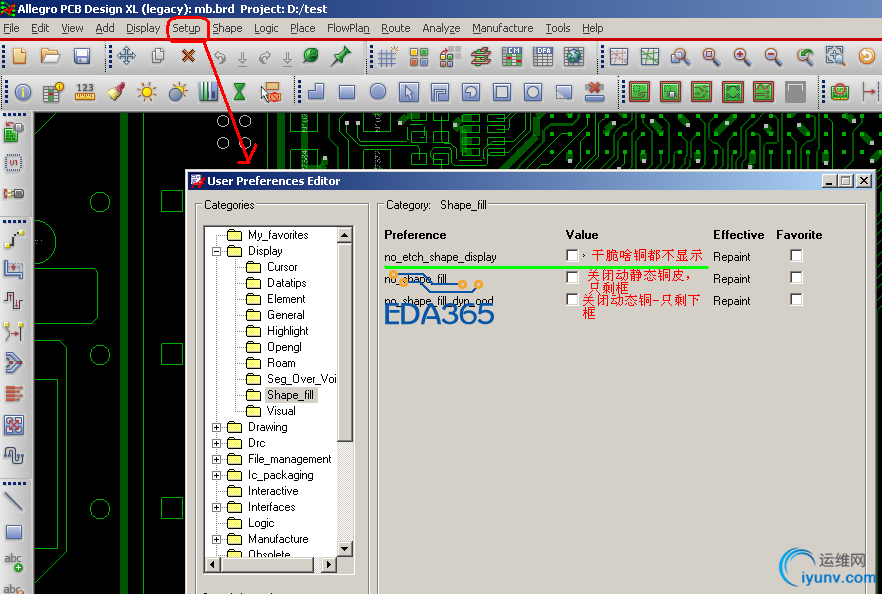The width and height of the screenshot is (882, 594).
Task: Save the board with the Save icon
Action: pos(82,56)
